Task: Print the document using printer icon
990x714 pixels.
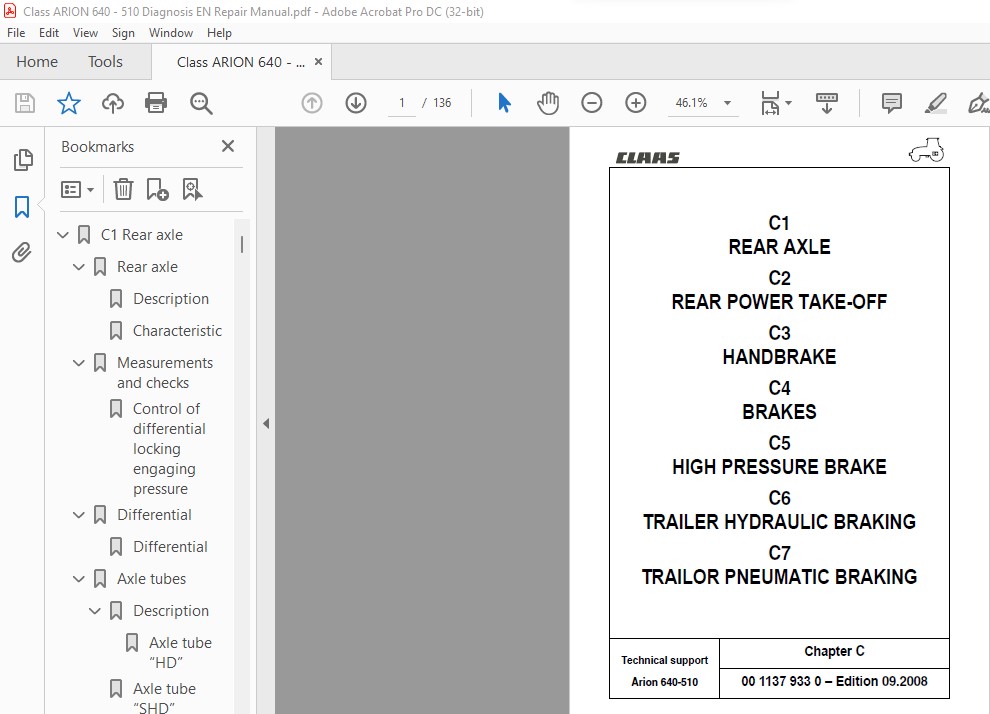Action: tap(156, 103)
